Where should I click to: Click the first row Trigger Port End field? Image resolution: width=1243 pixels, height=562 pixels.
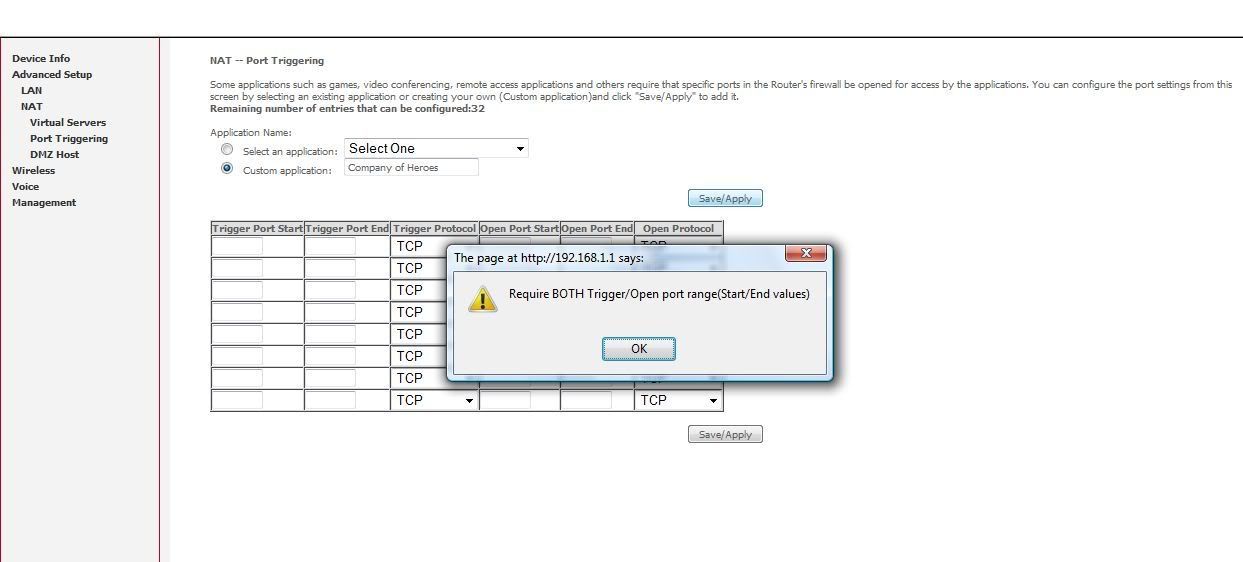330,246
